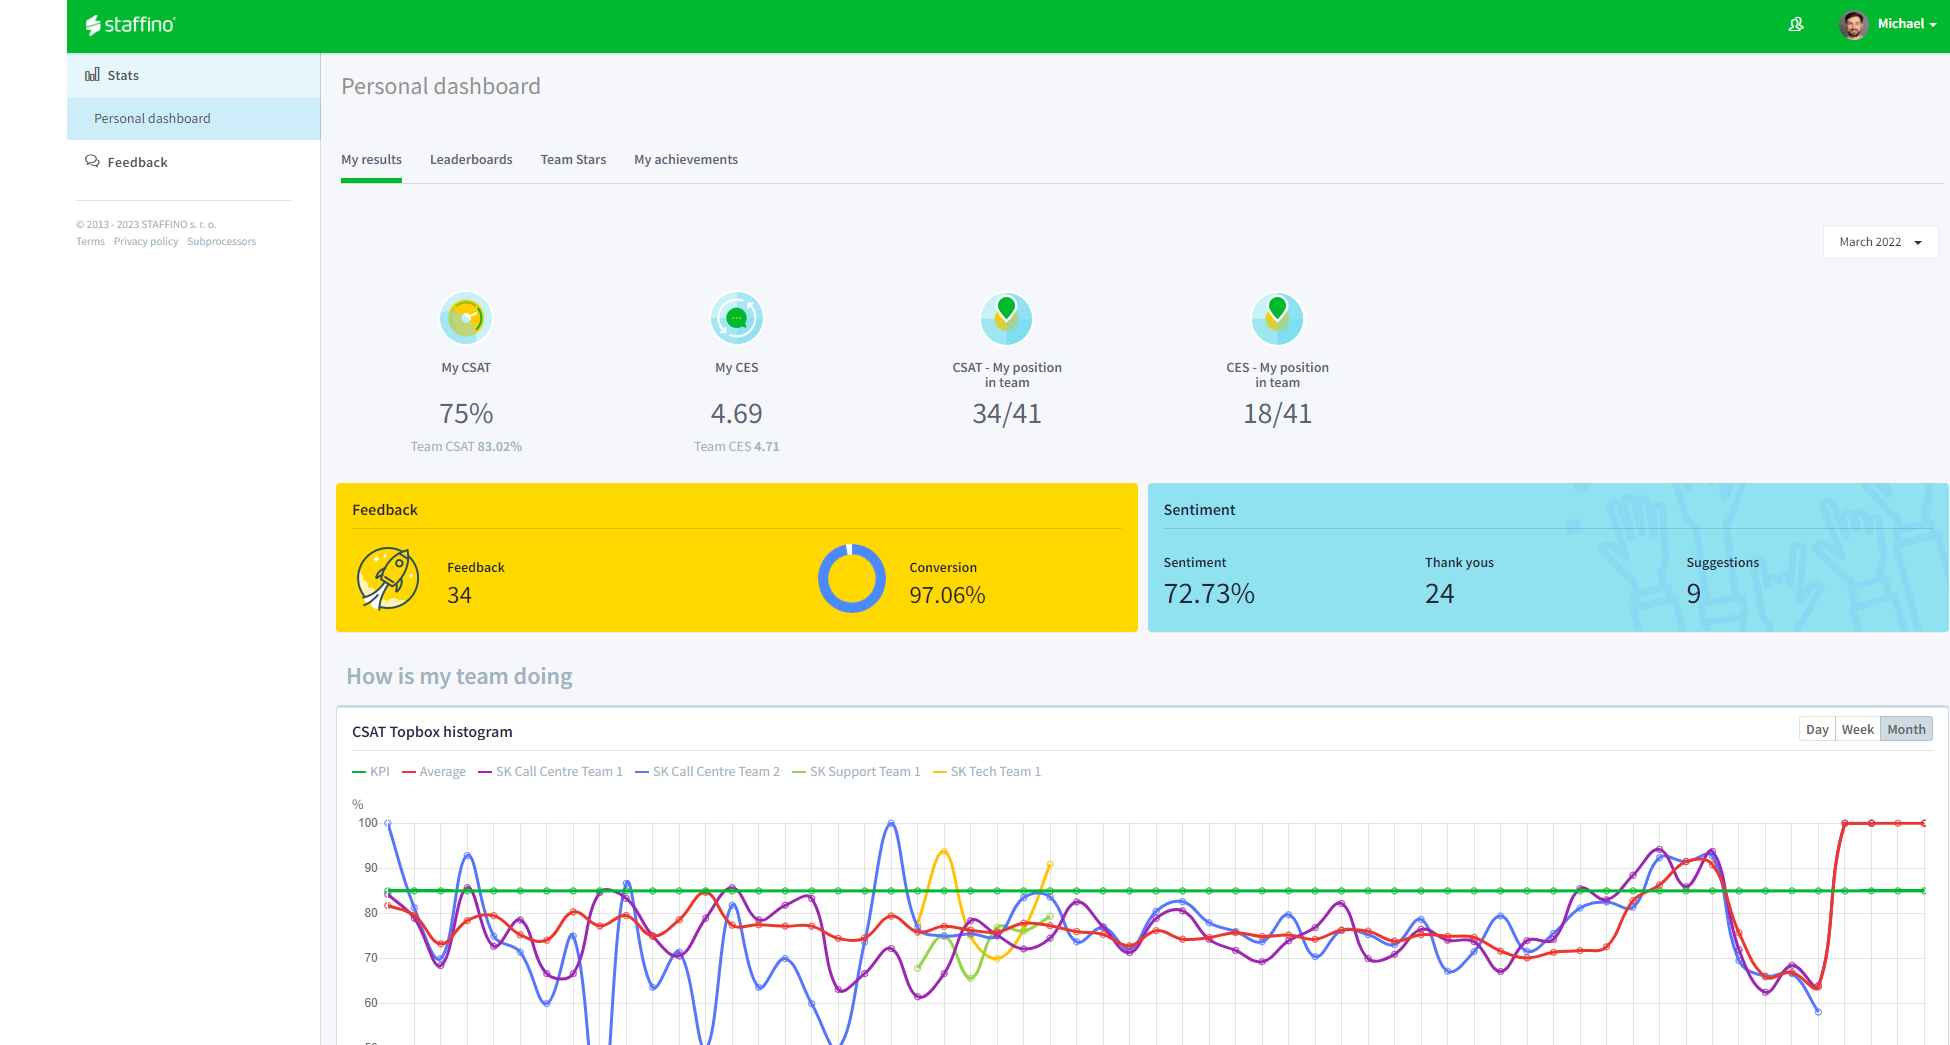The image size is (1950, 1045).
Task: Click the My CES 4.69 value
Action: tap(737, 414)
